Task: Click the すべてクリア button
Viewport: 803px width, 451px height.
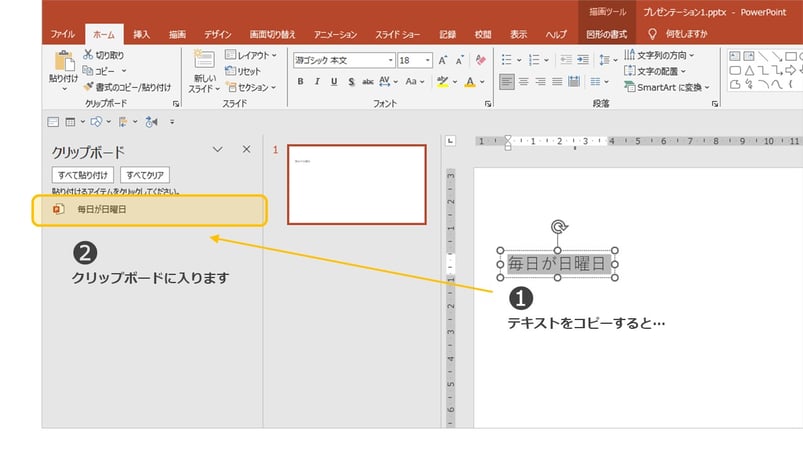Action: click(x=145, y=175)
